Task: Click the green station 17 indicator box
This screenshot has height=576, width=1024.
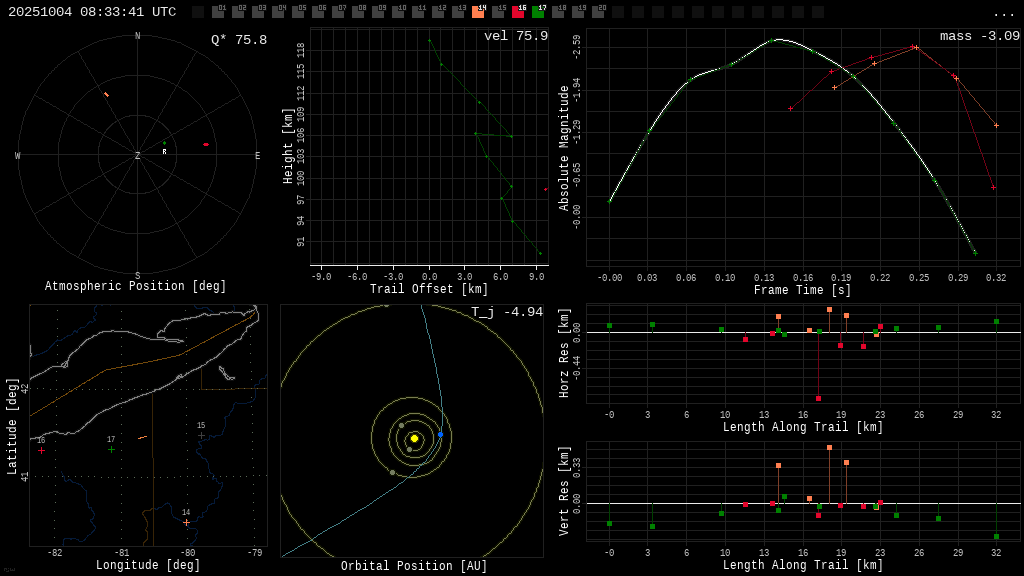Action: 538,12
